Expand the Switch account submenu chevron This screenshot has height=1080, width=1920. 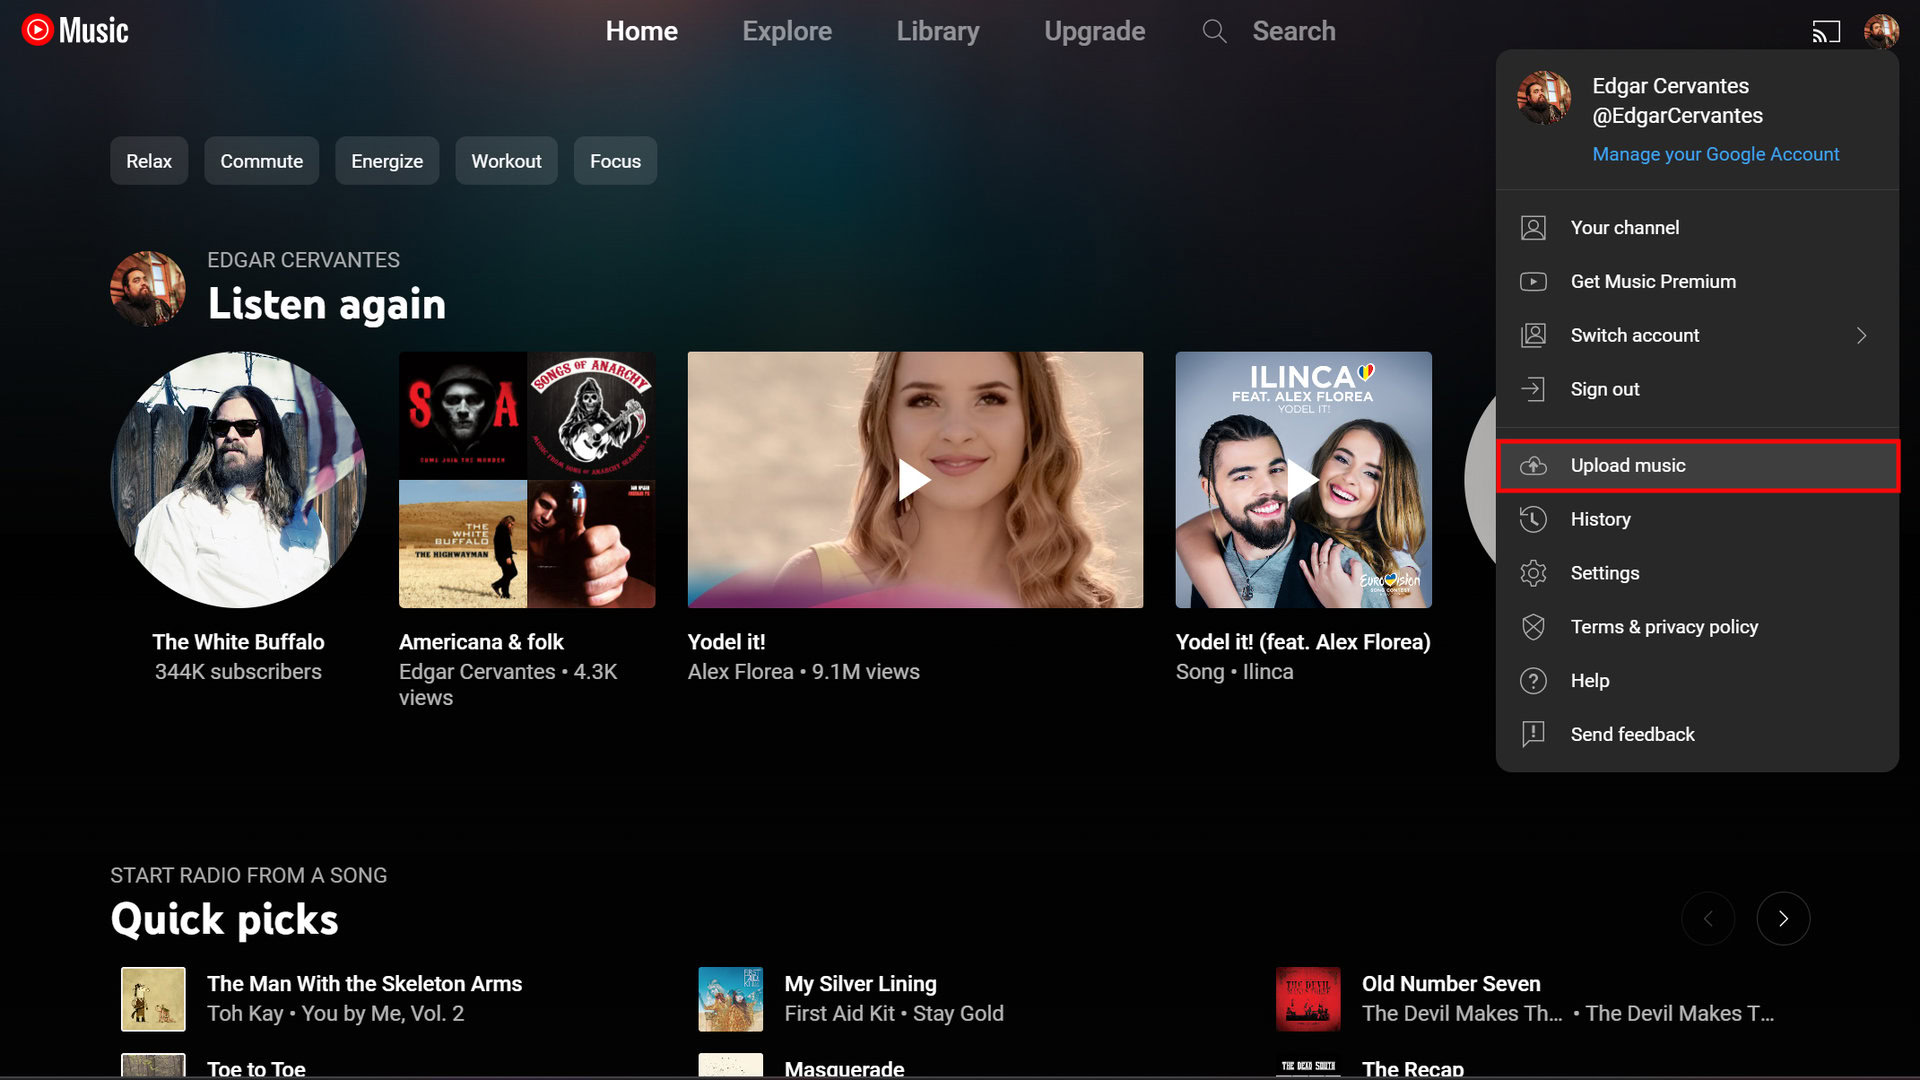pyautogui.click(x=1861, y=336)
